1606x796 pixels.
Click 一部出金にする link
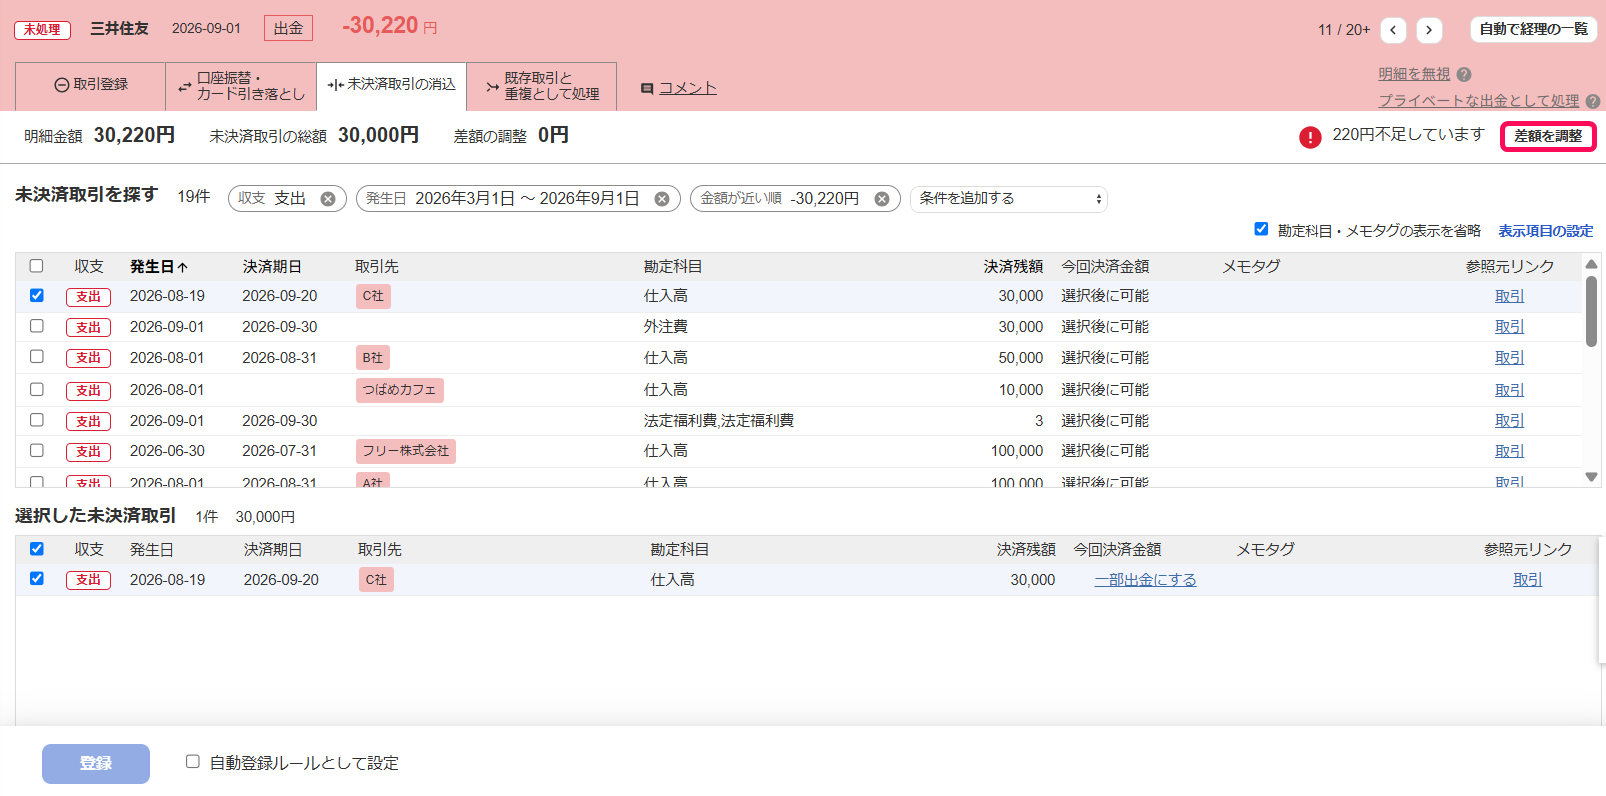coord(1145,580)
